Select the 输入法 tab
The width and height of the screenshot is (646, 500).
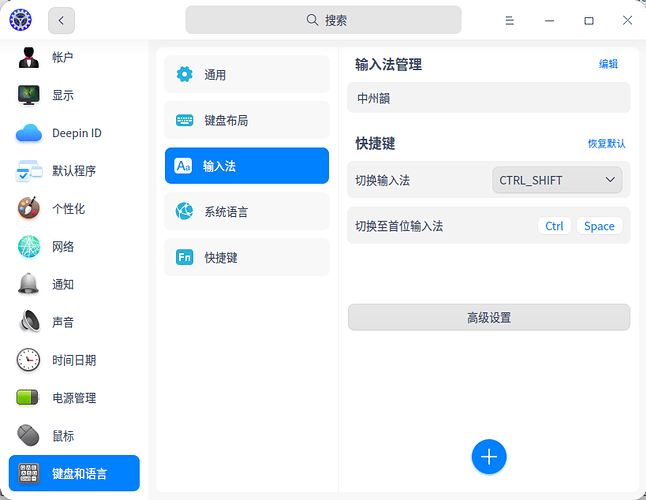(x=247, y=166)
